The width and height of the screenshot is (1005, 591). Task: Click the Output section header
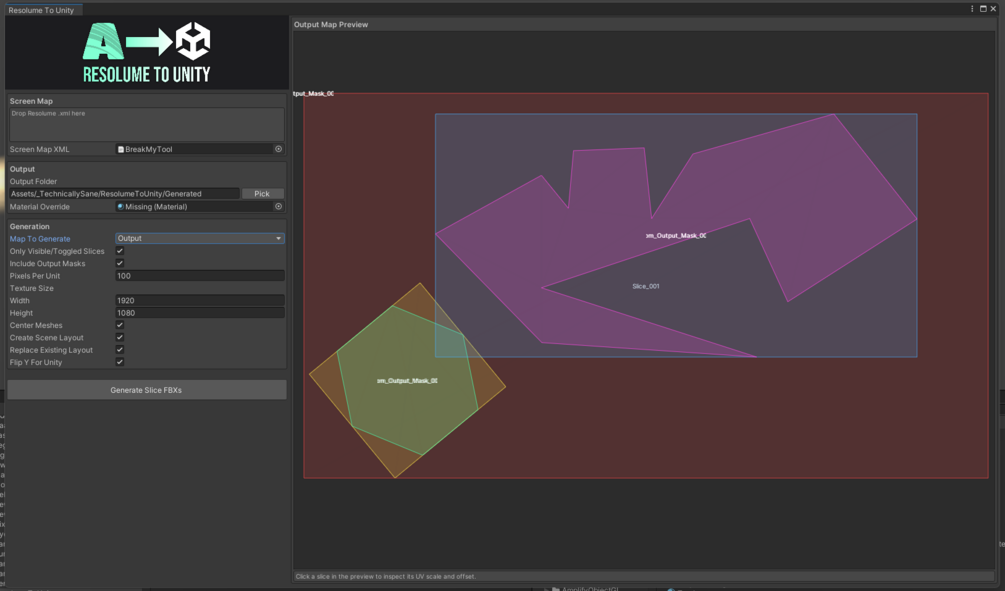(22, 169)
